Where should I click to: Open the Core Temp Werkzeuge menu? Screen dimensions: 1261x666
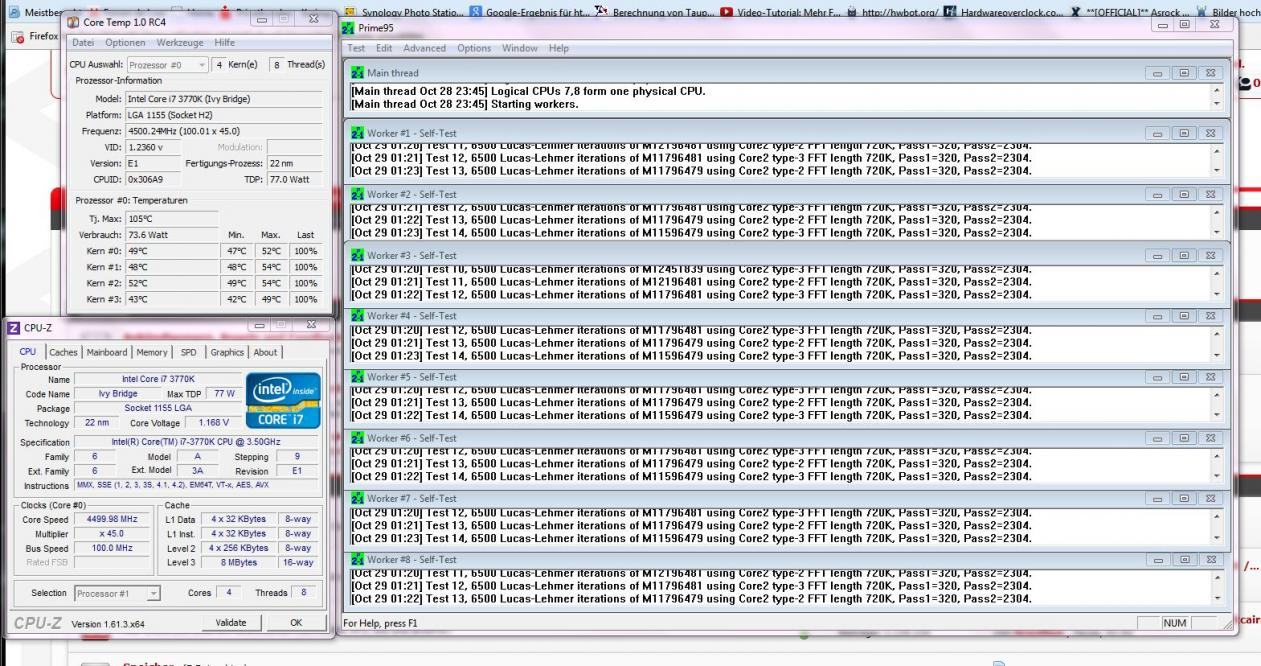pos(181,43)
